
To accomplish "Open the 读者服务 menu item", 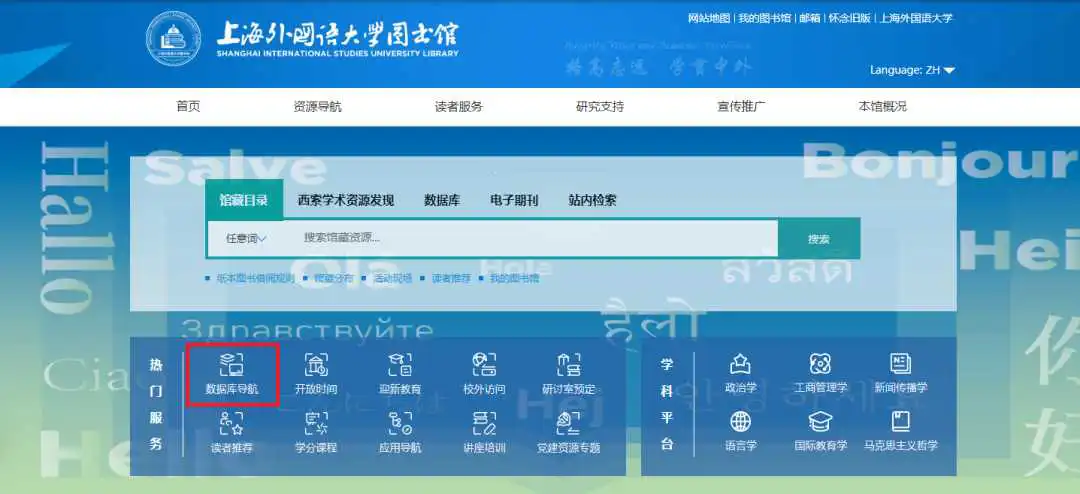I will [459, 107].
